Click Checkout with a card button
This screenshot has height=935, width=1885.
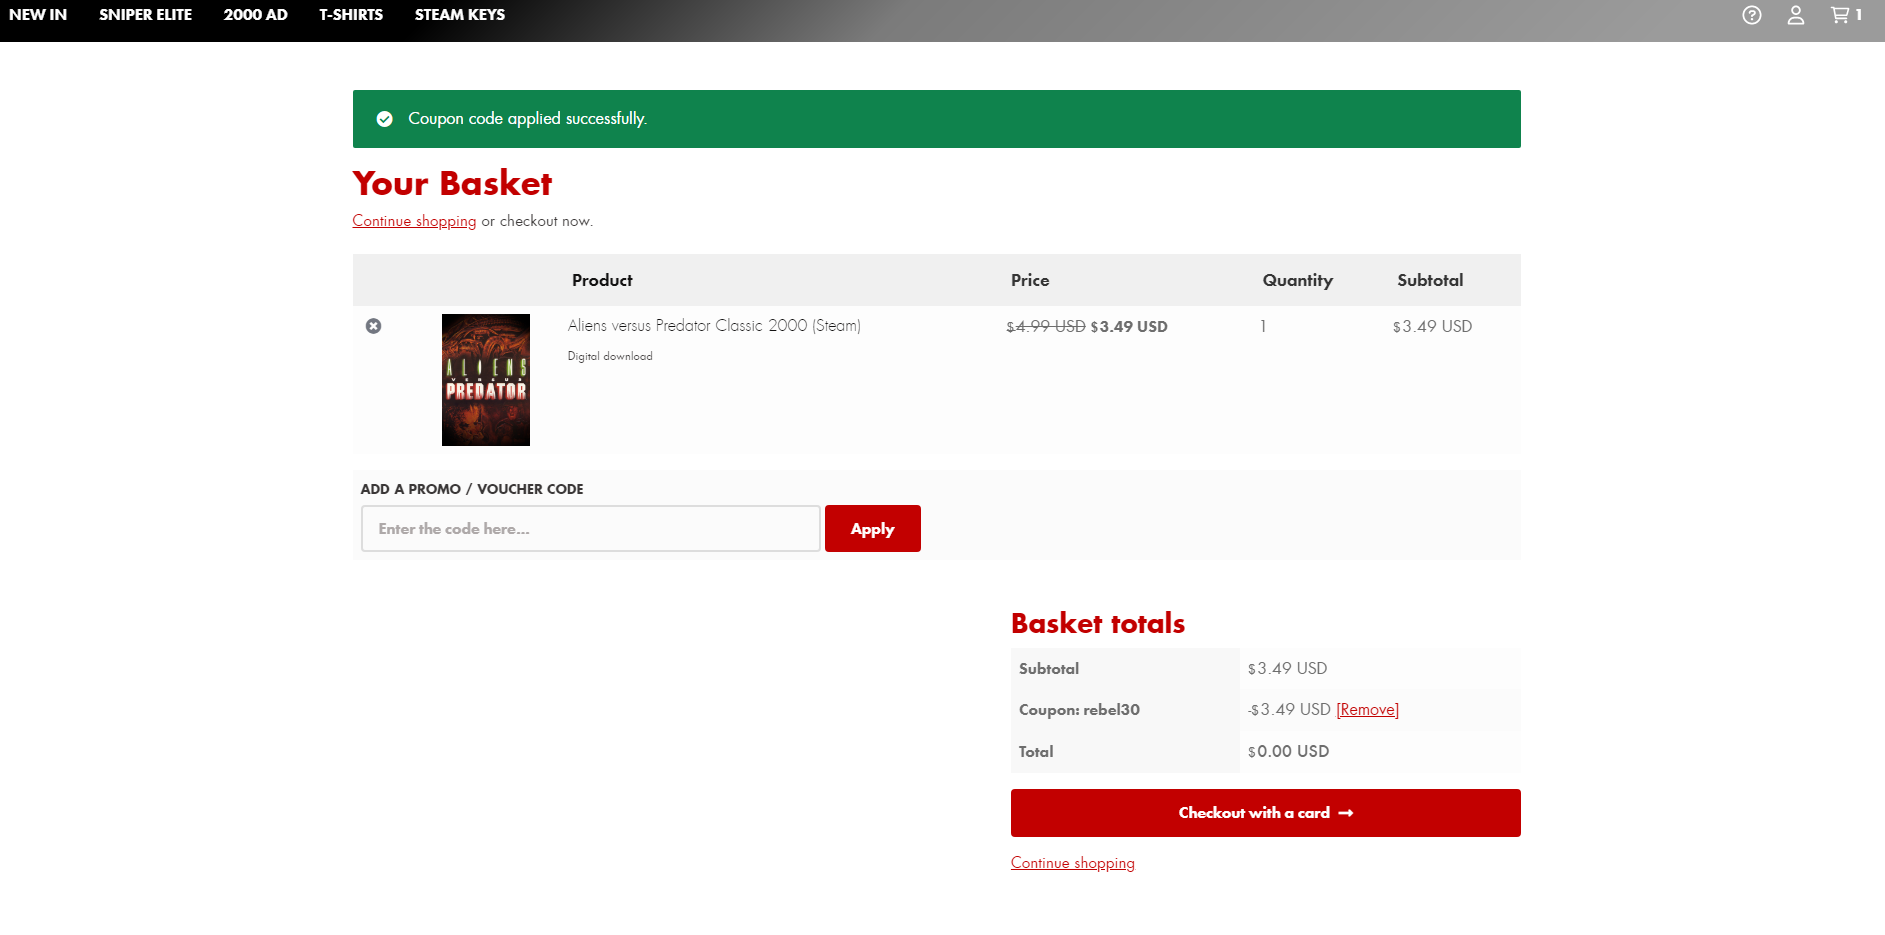1265,813
